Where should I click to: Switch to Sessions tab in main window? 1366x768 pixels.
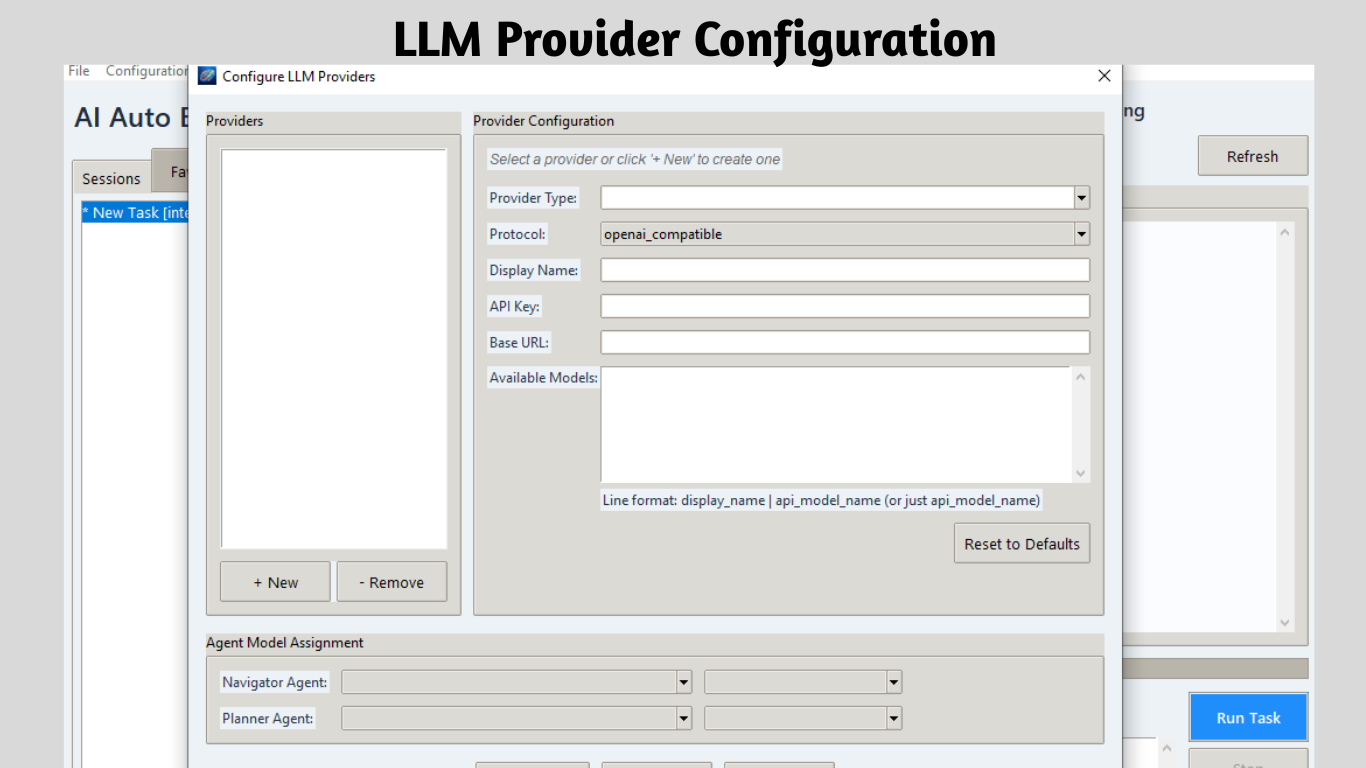point(111,178)
